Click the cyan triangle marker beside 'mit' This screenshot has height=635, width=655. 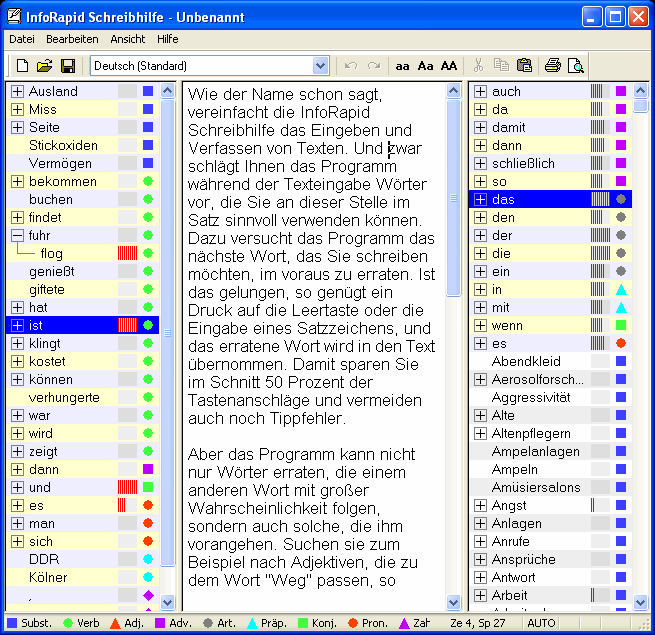pyautogui.click(x=621, y=307)
